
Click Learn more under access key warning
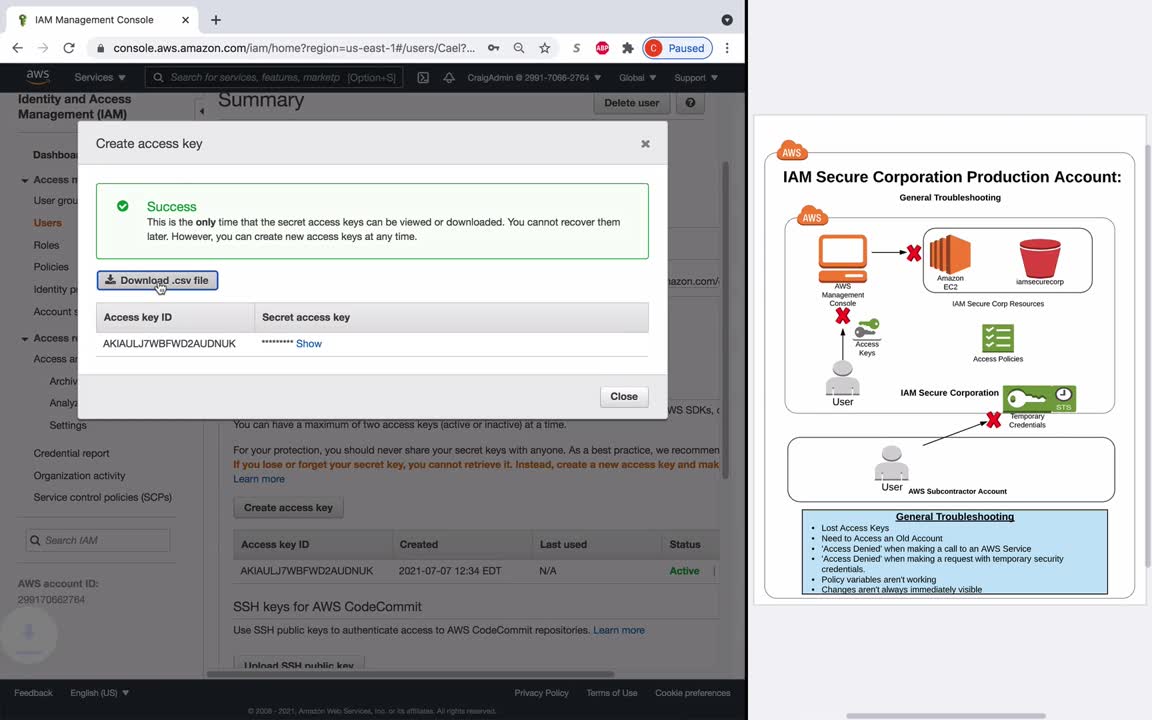pos(259,479)
